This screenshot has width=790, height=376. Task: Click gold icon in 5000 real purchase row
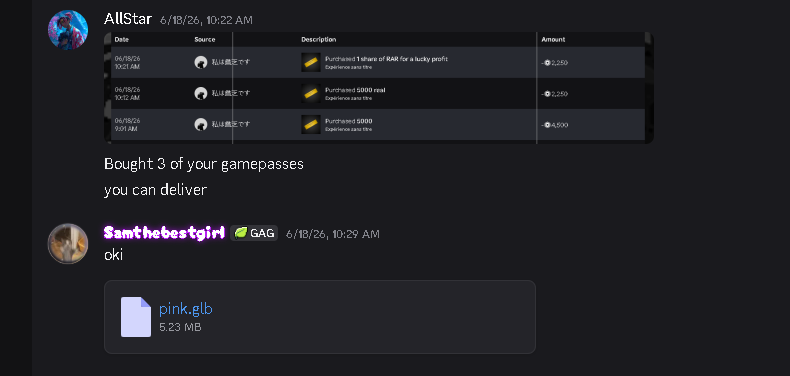(x=311, y=94)
